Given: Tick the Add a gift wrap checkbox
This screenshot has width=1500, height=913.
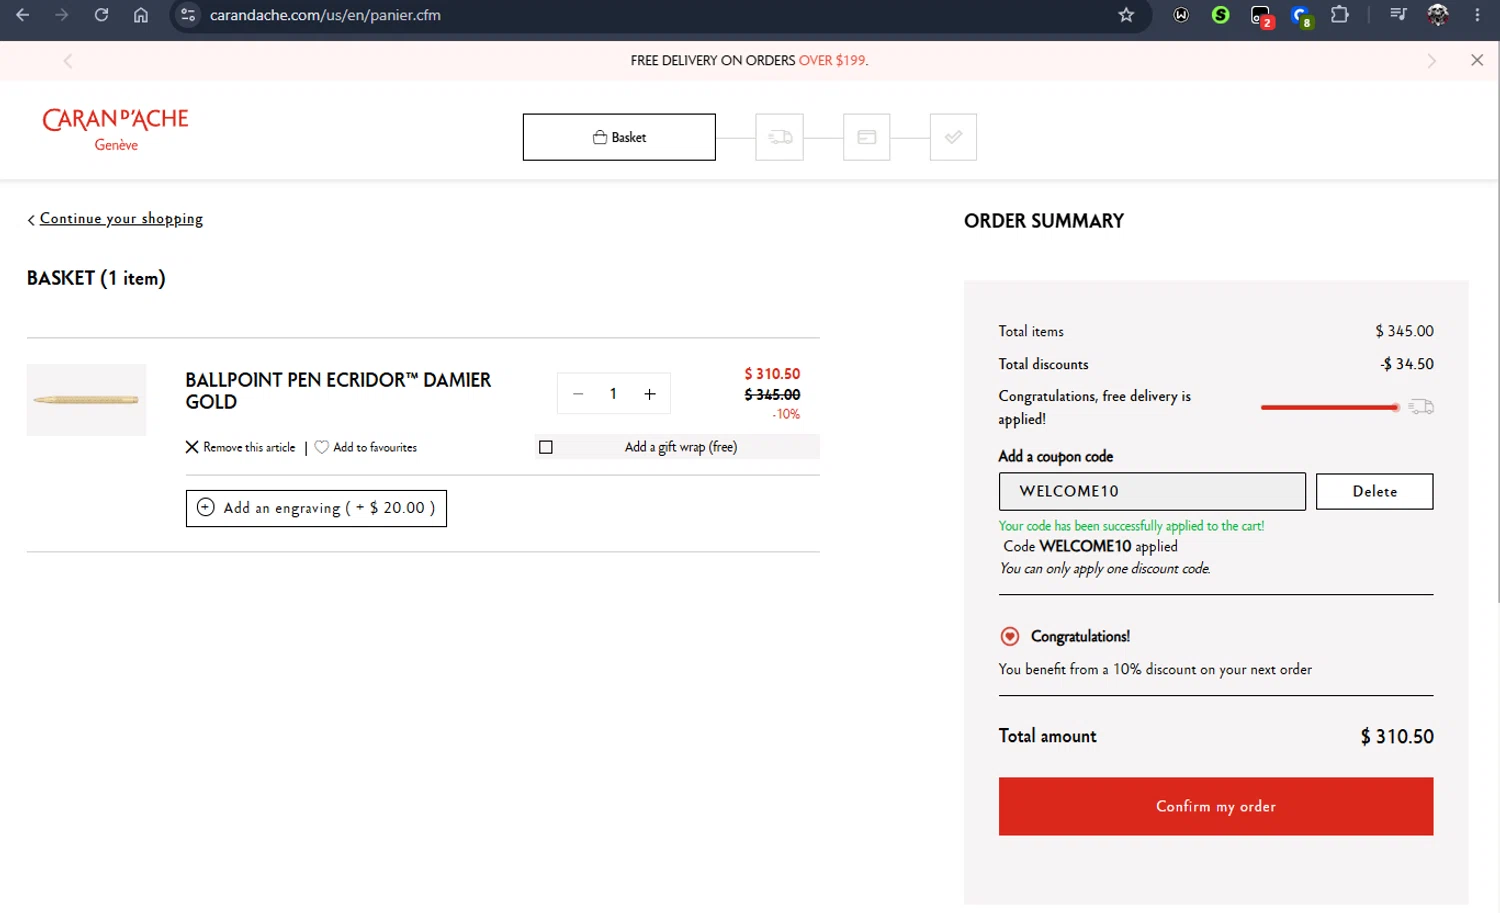Looking at the screenshot, I should (546, 447).
